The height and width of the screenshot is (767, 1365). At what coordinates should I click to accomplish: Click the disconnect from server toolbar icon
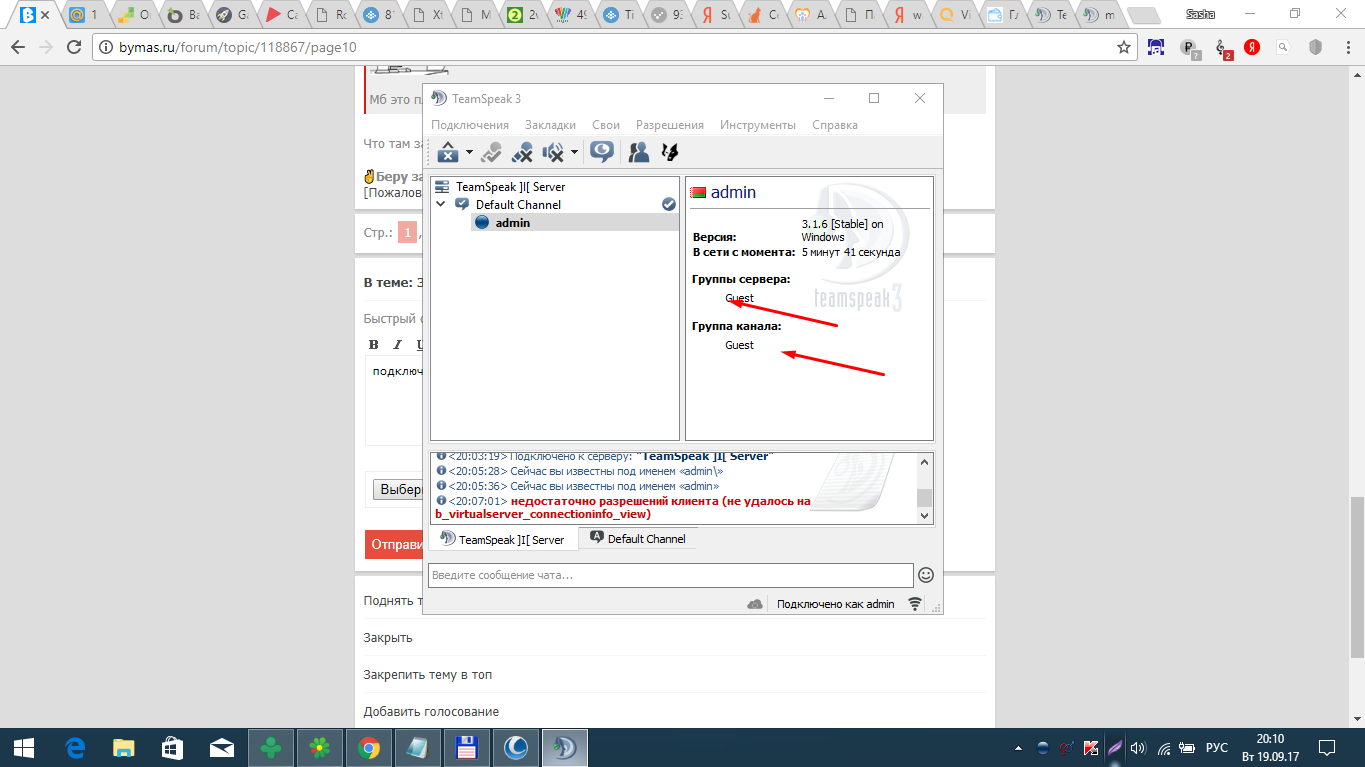[x=447, y=152]
